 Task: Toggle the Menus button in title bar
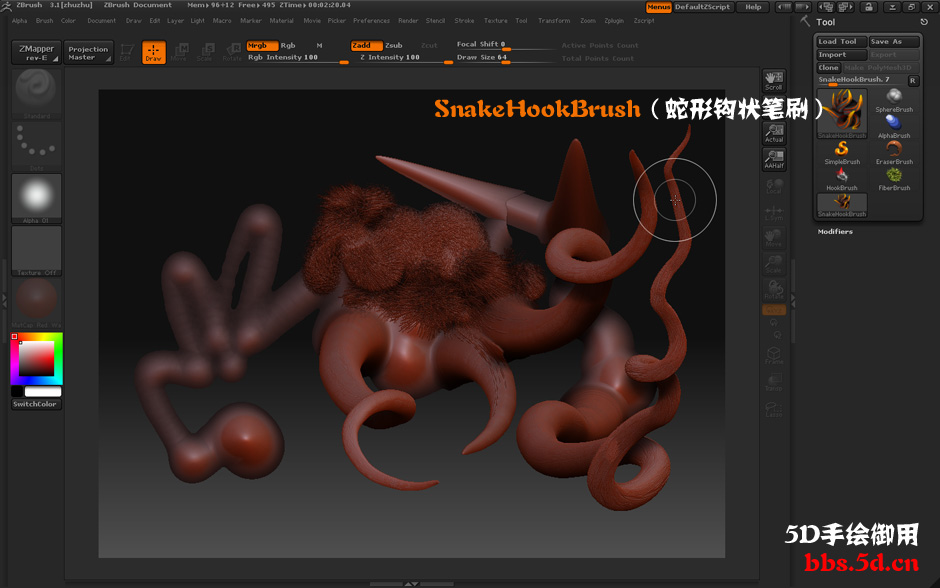tap(658, 7)
